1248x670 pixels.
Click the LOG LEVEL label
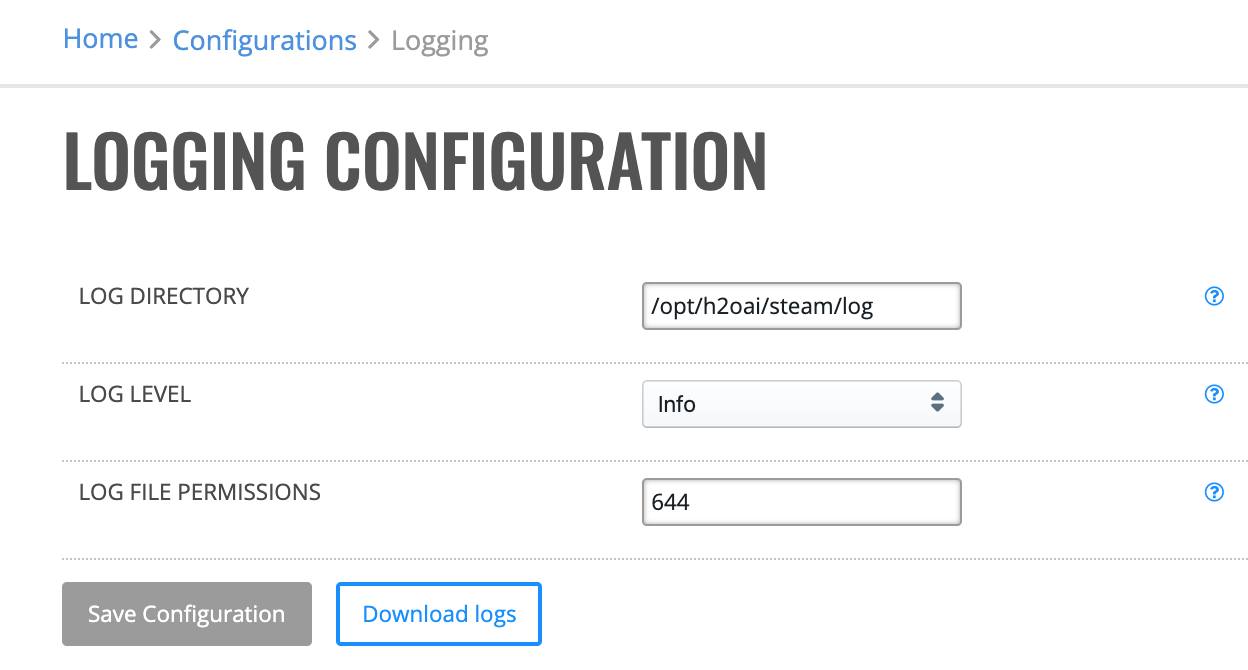click(135, 394)
